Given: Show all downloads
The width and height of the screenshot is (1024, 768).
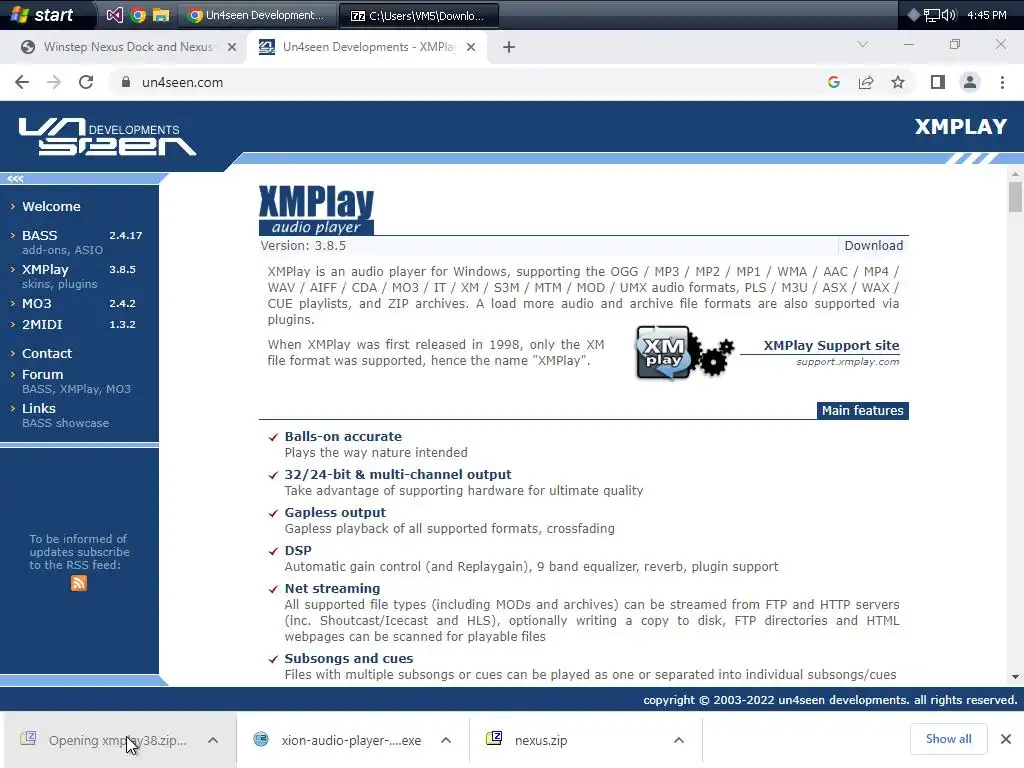Looking at the screenshot, I should (x=948, y=739).
